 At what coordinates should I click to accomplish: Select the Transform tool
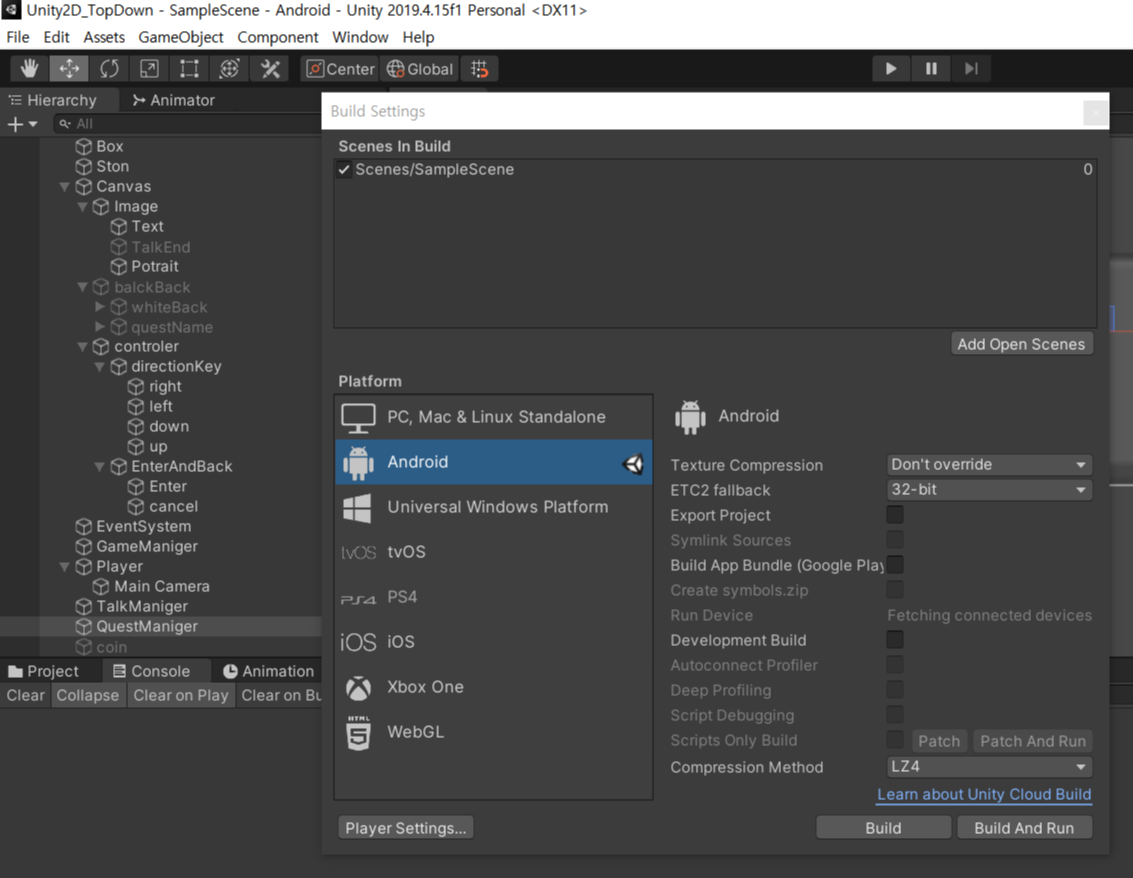click(x=229, y=69)
